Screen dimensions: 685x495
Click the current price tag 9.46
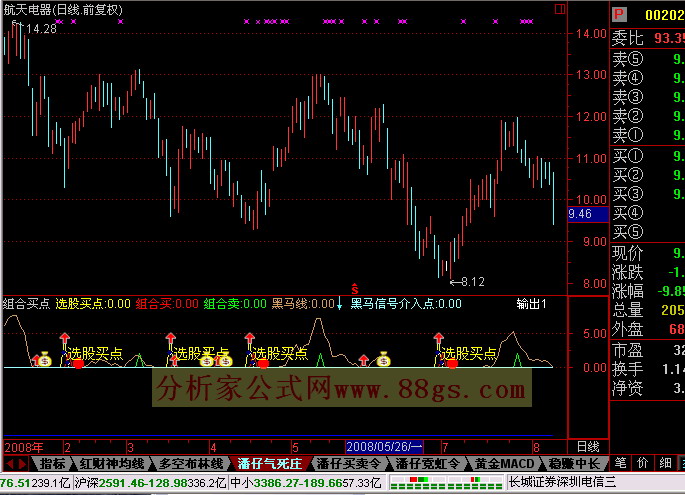point(588,214)
